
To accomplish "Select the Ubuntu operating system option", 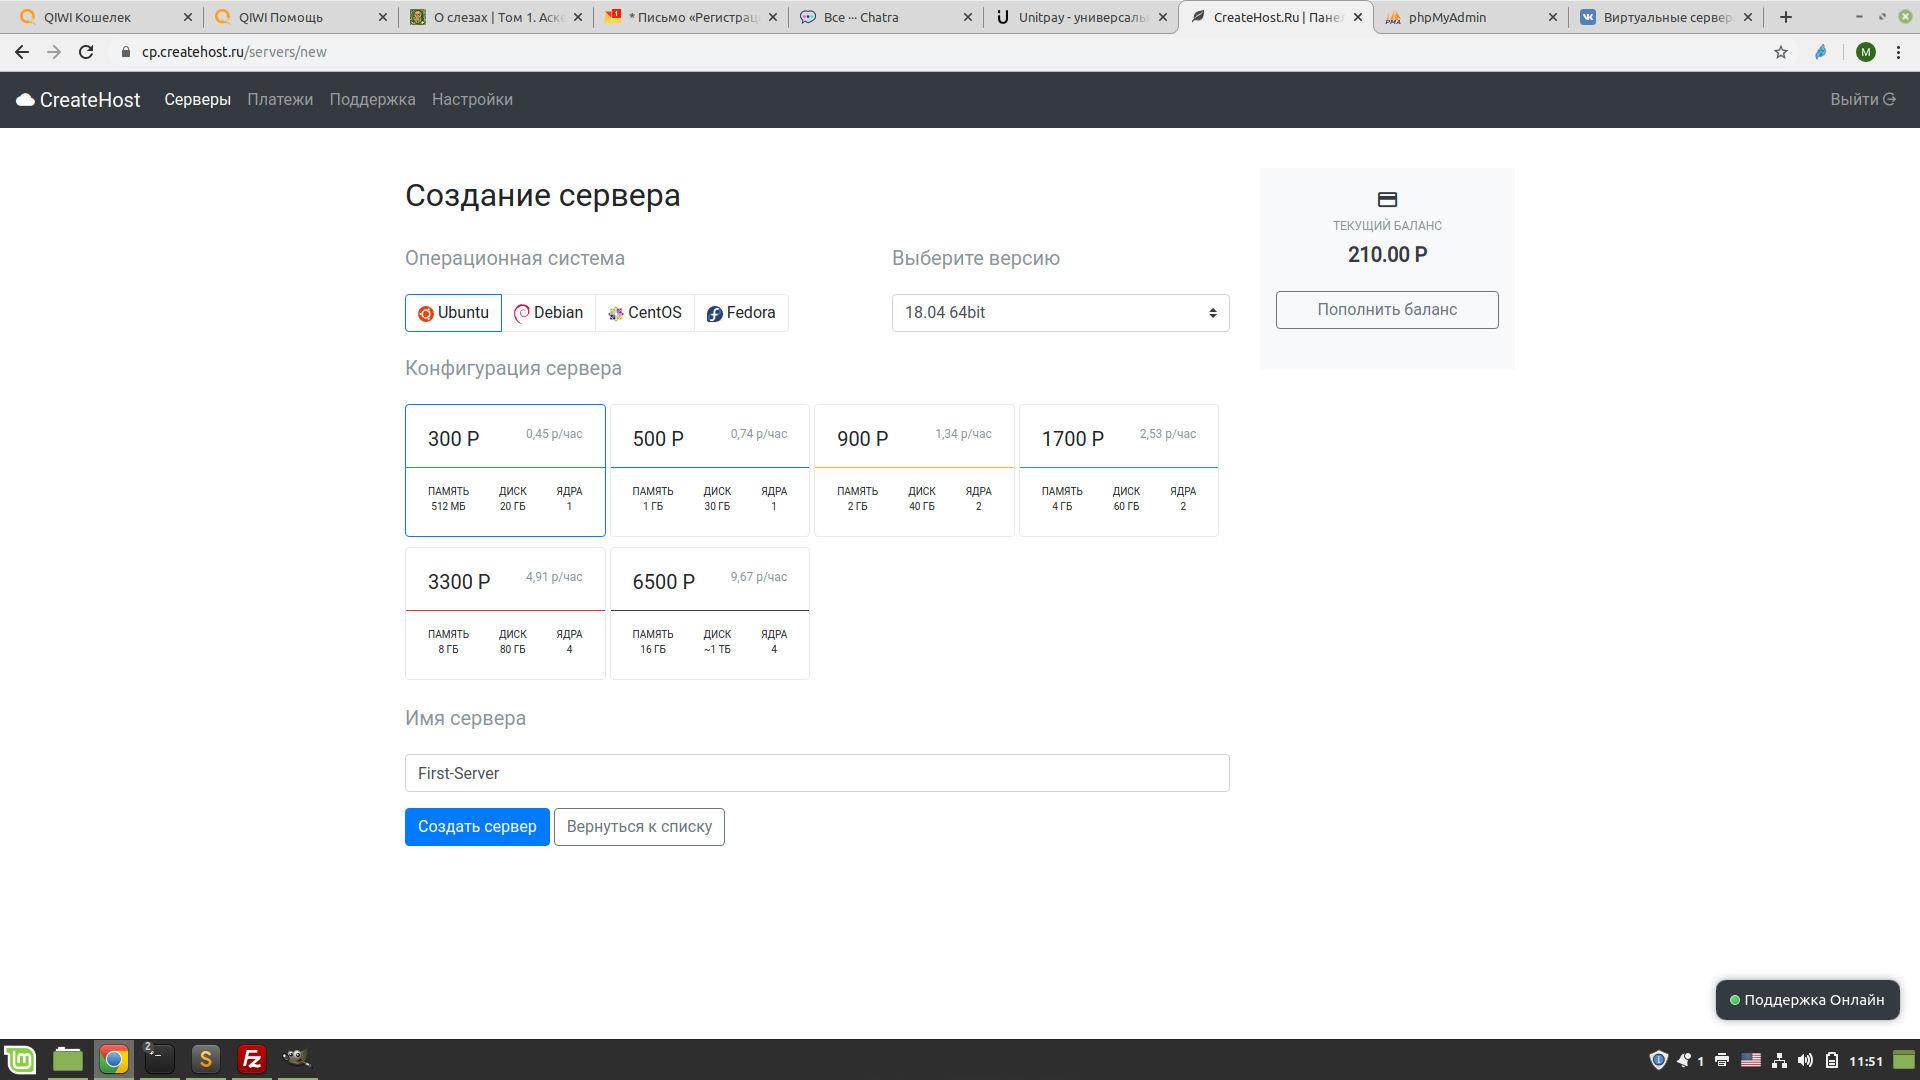I will click(453, 313).
